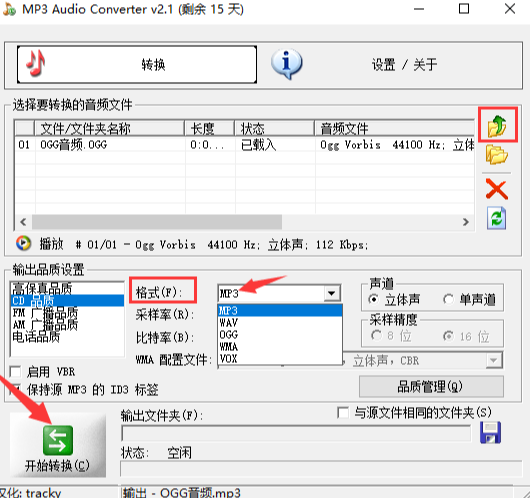Select the 立体声 radio button
The height and width of the screenshot is (498, 530).
pos(374,299)
